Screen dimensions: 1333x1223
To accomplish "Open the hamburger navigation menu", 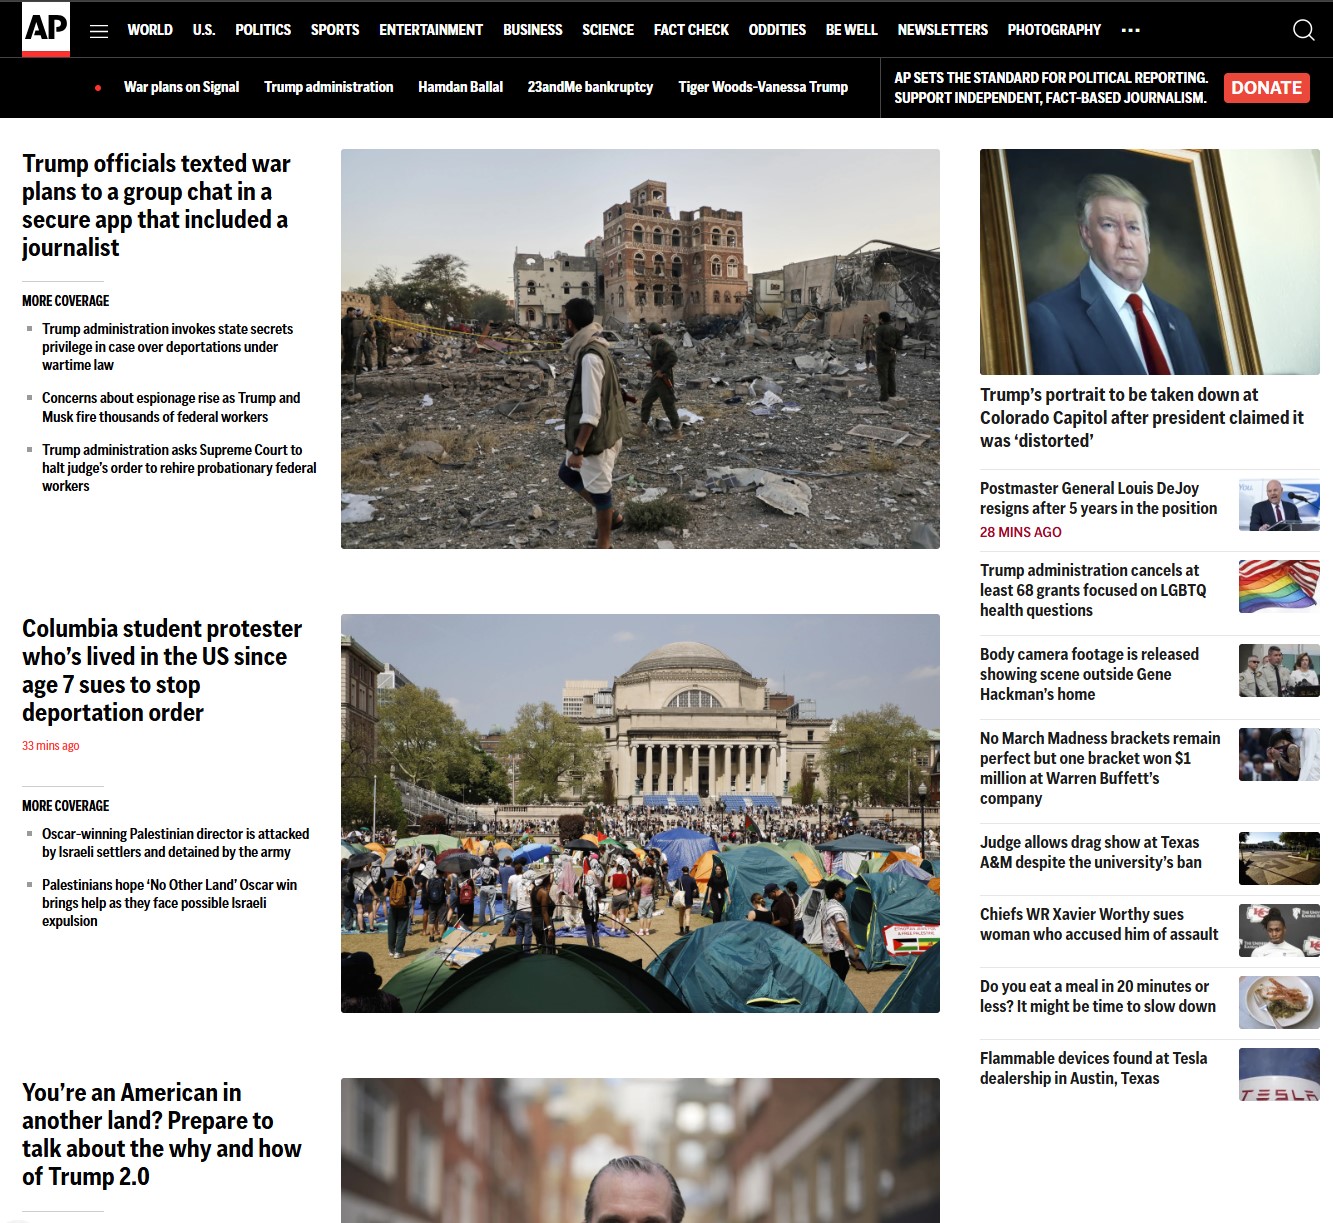I will click(x=99, y=31).
